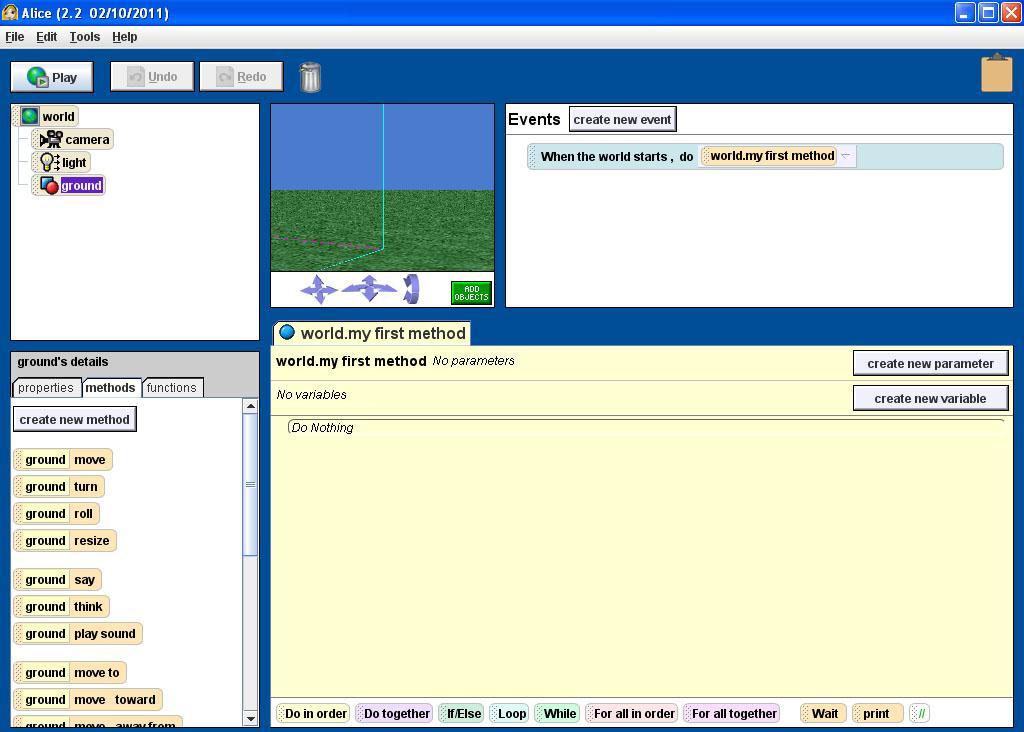1024x732 pixels.
Task: Select the ground turn method tile
Action: pyautogui.click(x=59, y=486)
